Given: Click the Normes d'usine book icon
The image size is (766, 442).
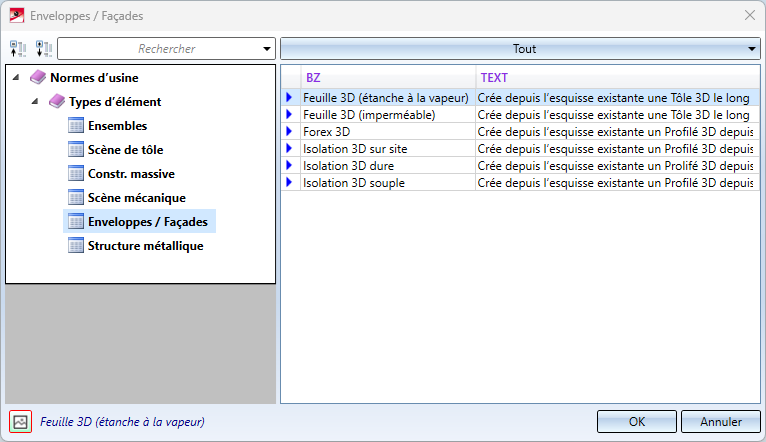Looking at the screenshot, I should point(38,78).
